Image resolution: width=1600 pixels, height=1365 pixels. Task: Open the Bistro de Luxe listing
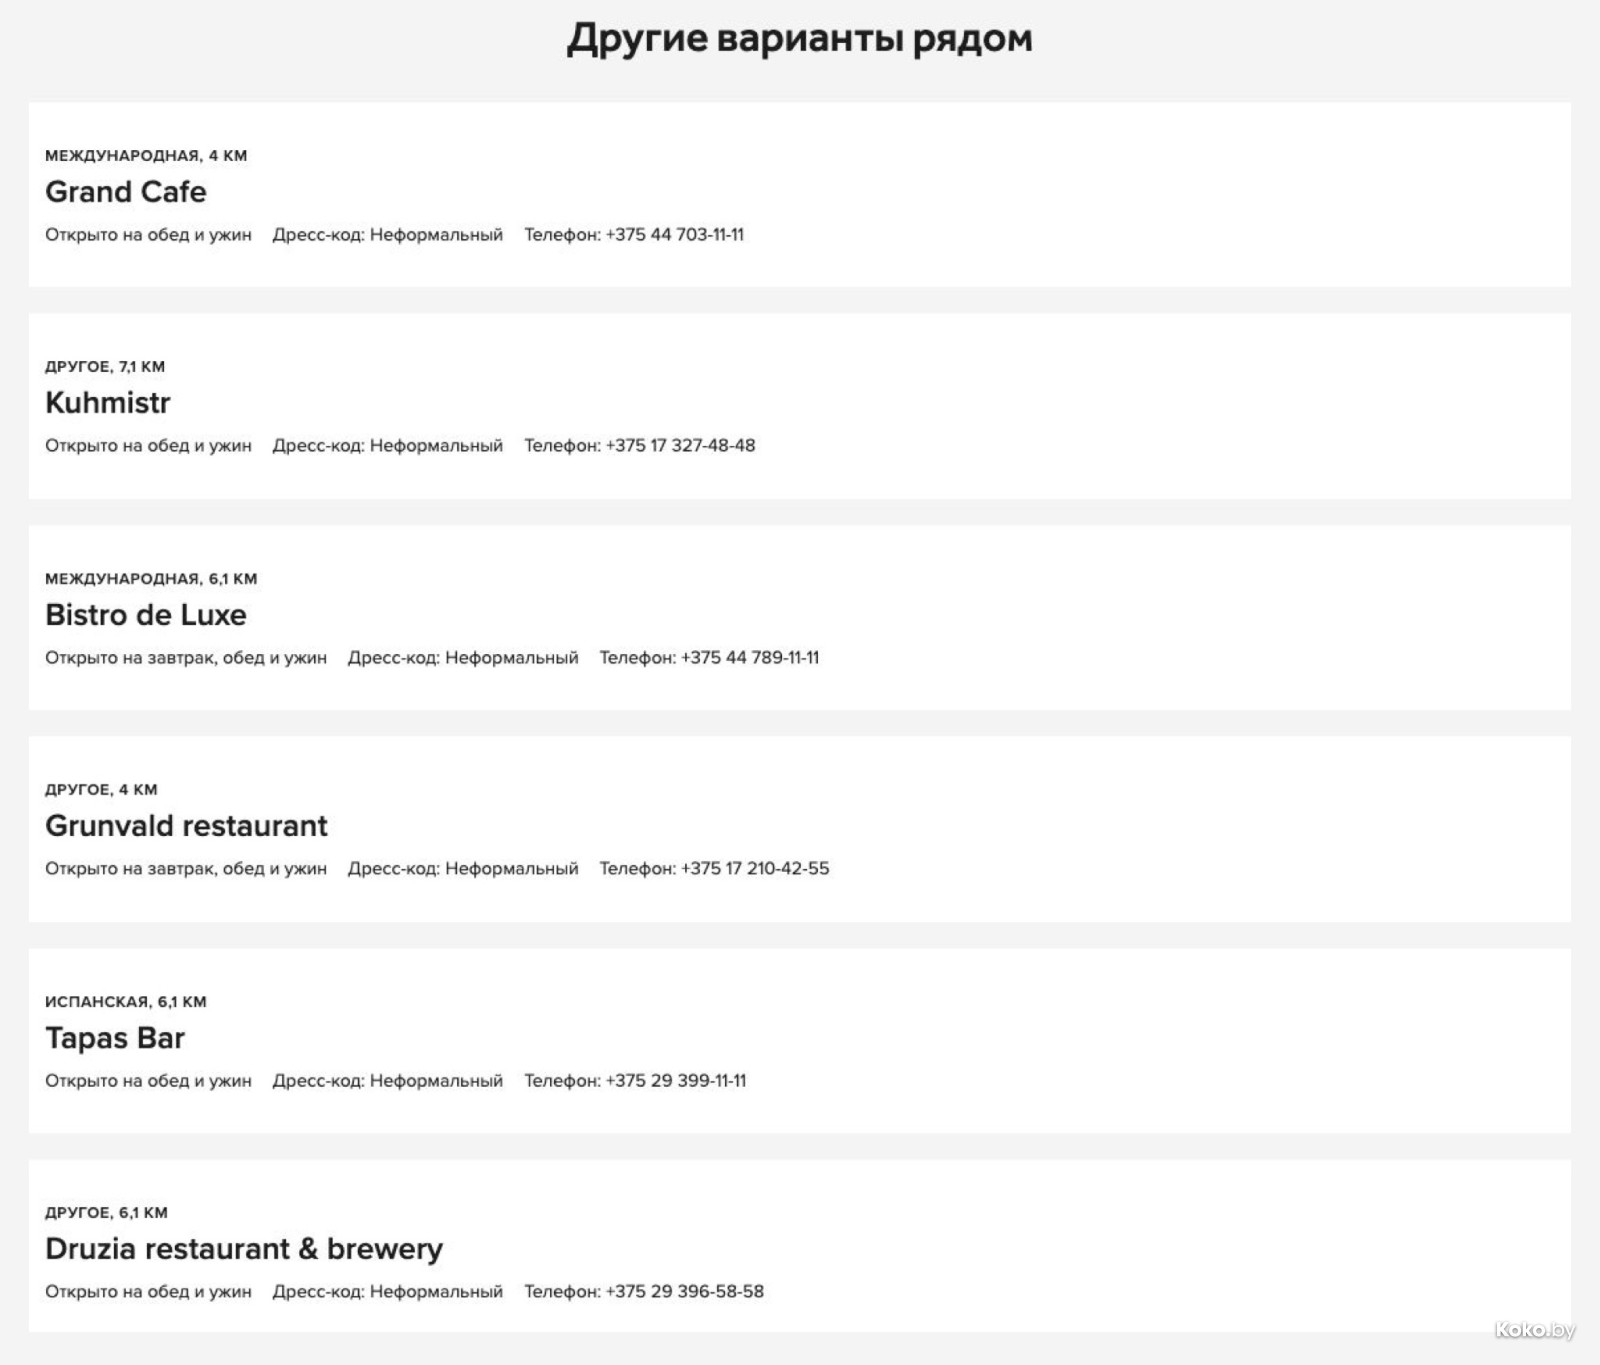click(146, 615)
